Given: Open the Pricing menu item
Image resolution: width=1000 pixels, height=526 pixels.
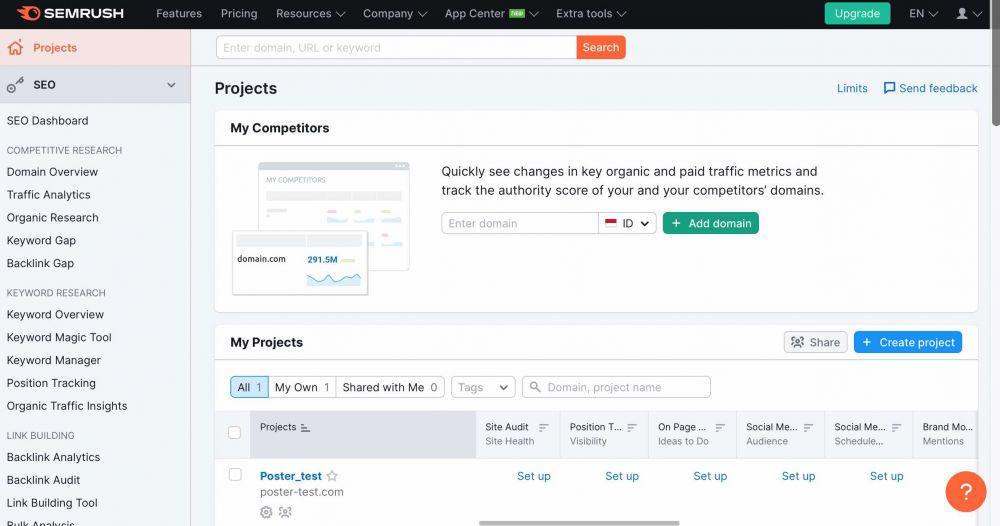Looking at the screenshot, I should pos(239,13).
